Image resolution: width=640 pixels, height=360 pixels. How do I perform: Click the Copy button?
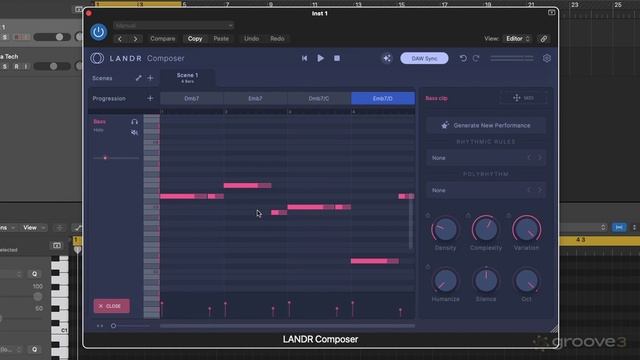click(x=195, y=39)
